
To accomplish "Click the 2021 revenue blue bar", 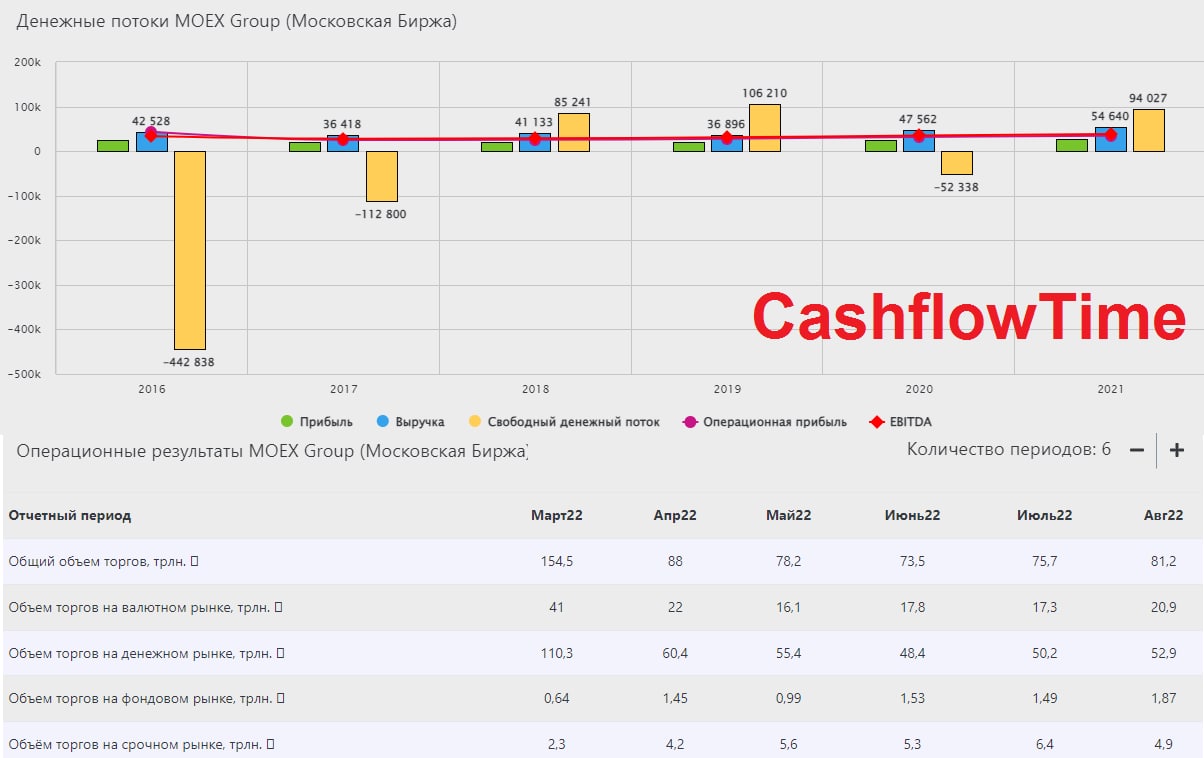I will (1111, 139).
